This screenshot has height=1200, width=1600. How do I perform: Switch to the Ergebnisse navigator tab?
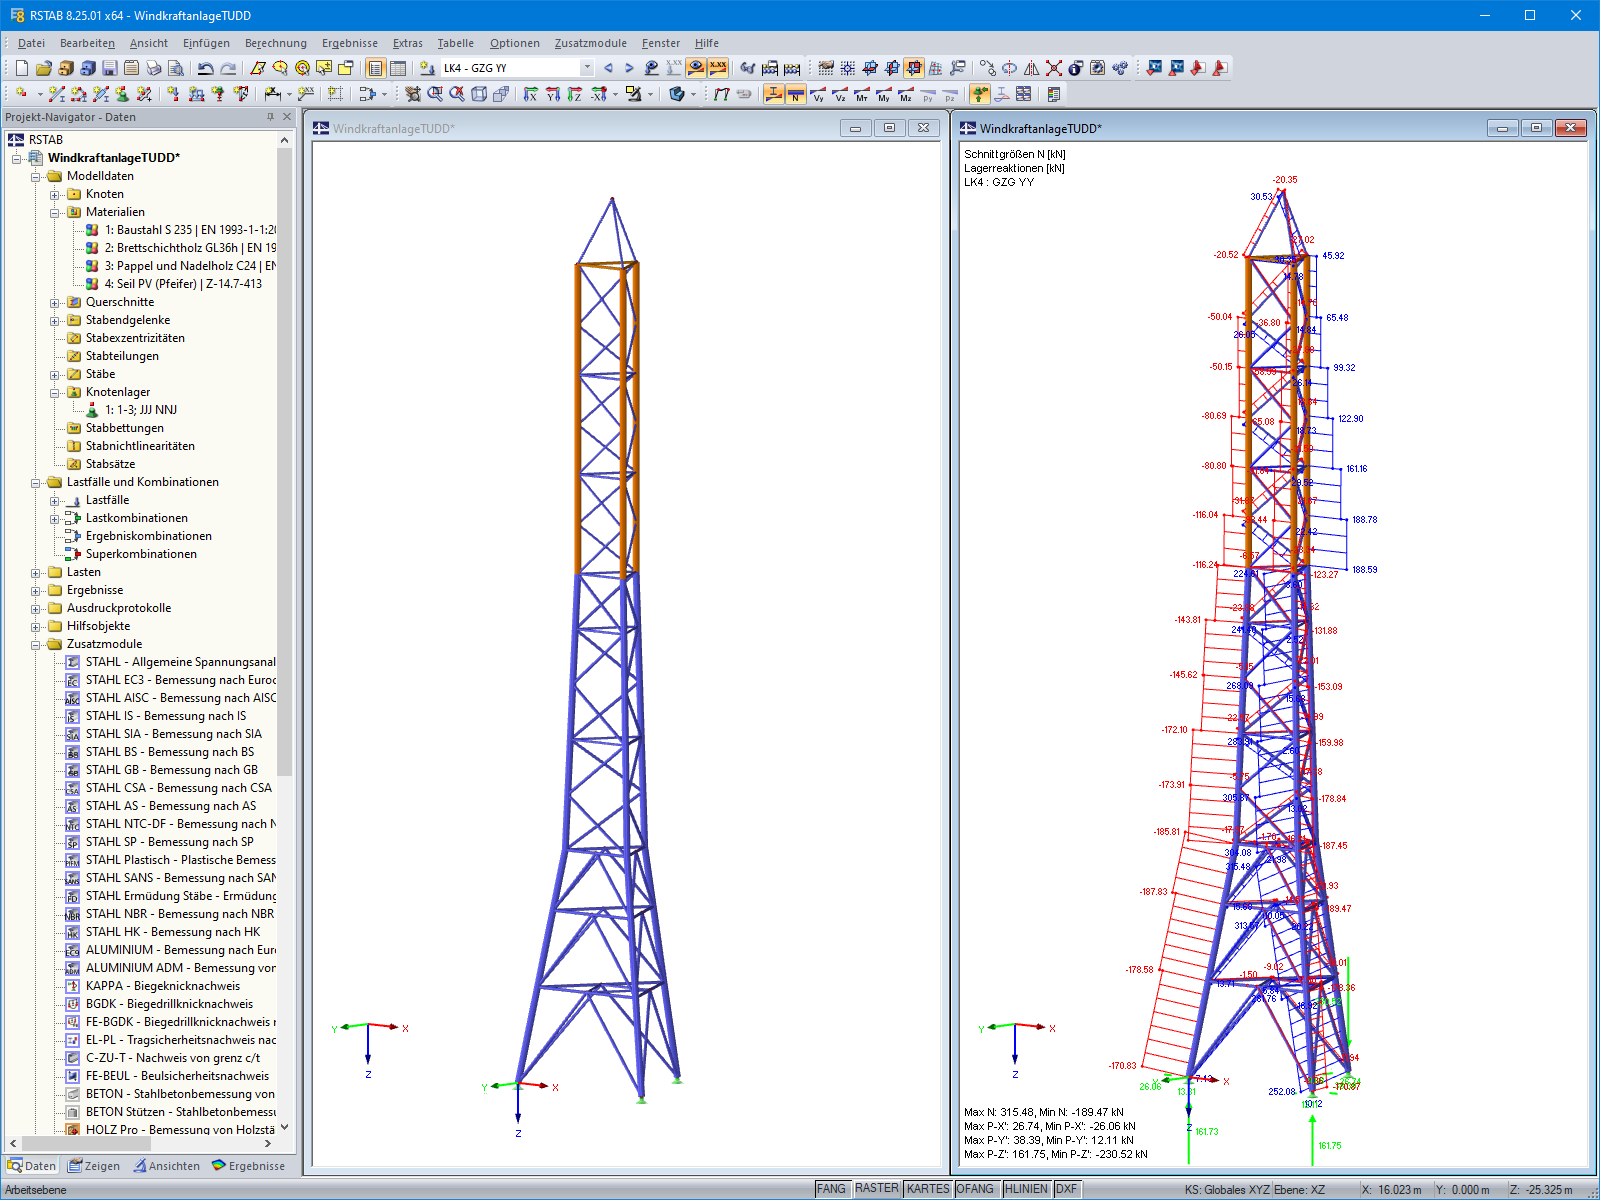coord(249,1166)
